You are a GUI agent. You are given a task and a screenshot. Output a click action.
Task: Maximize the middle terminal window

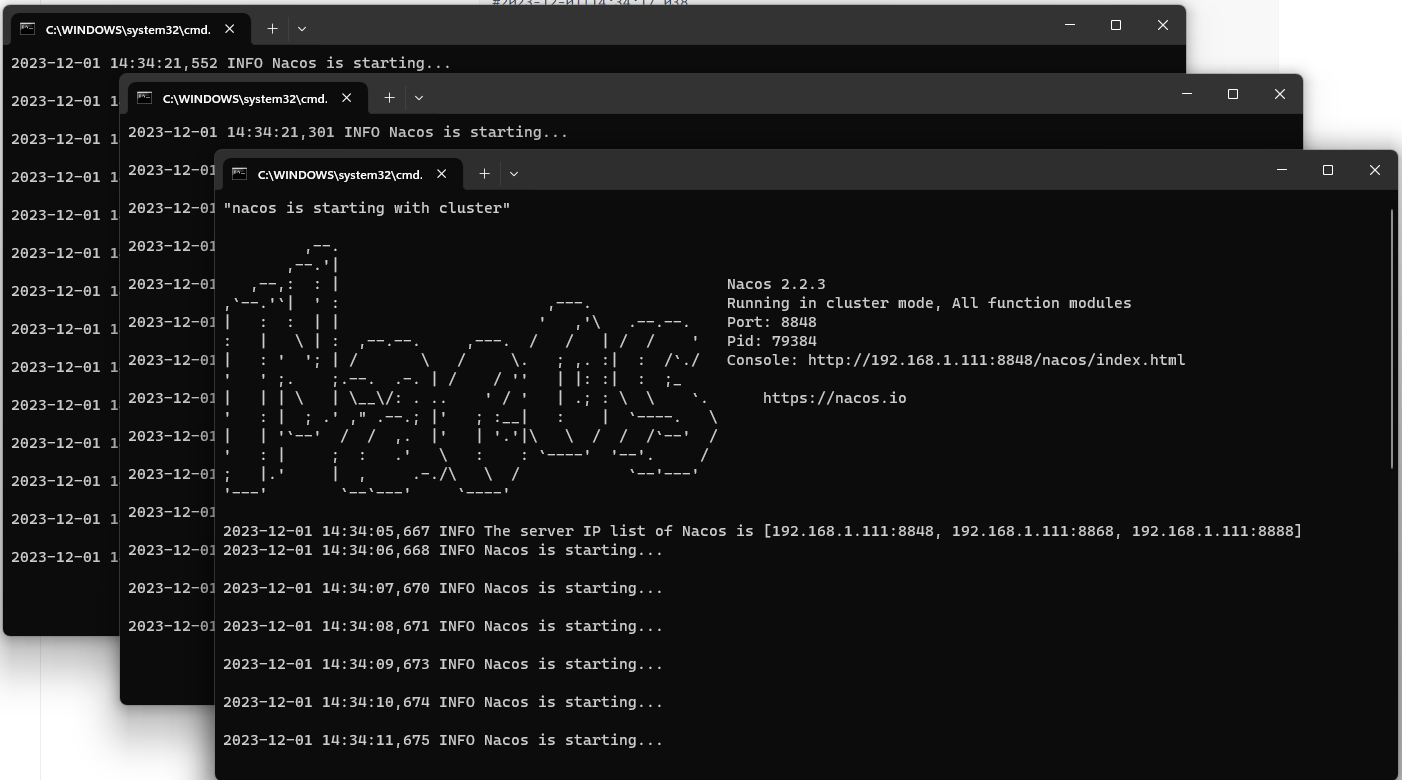1233,94
